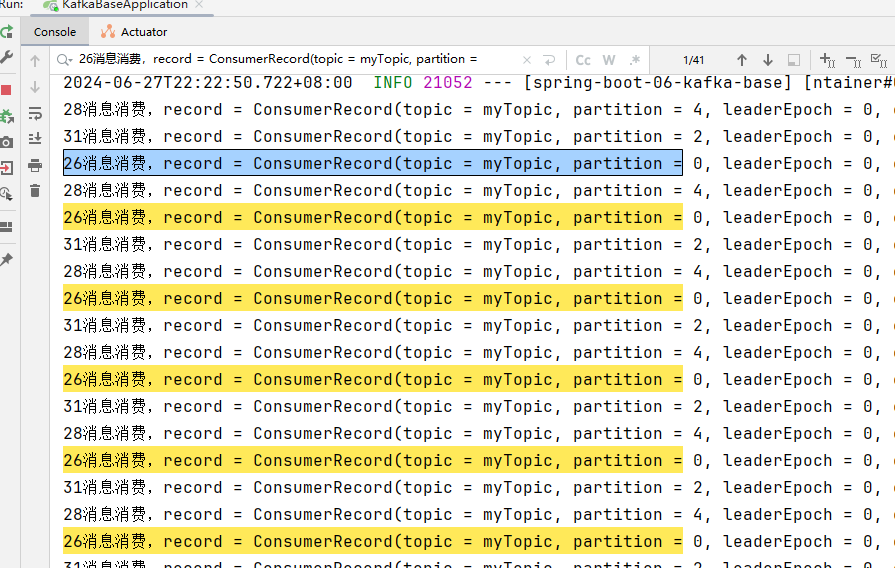Click process id 21052 in log line
This screenshot has height=568, width=895.
[x=448, y=83]
